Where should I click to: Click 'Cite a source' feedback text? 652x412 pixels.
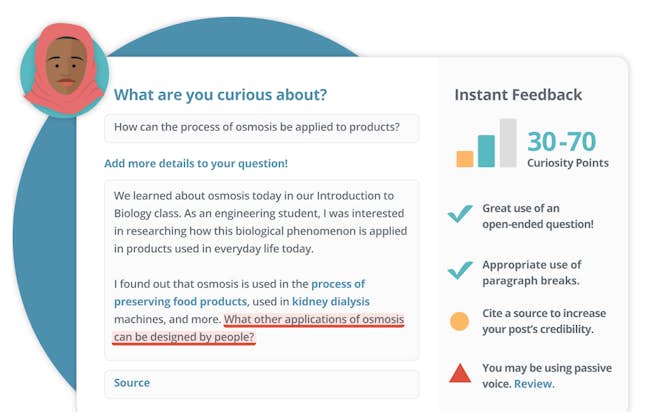click(544, 321)
